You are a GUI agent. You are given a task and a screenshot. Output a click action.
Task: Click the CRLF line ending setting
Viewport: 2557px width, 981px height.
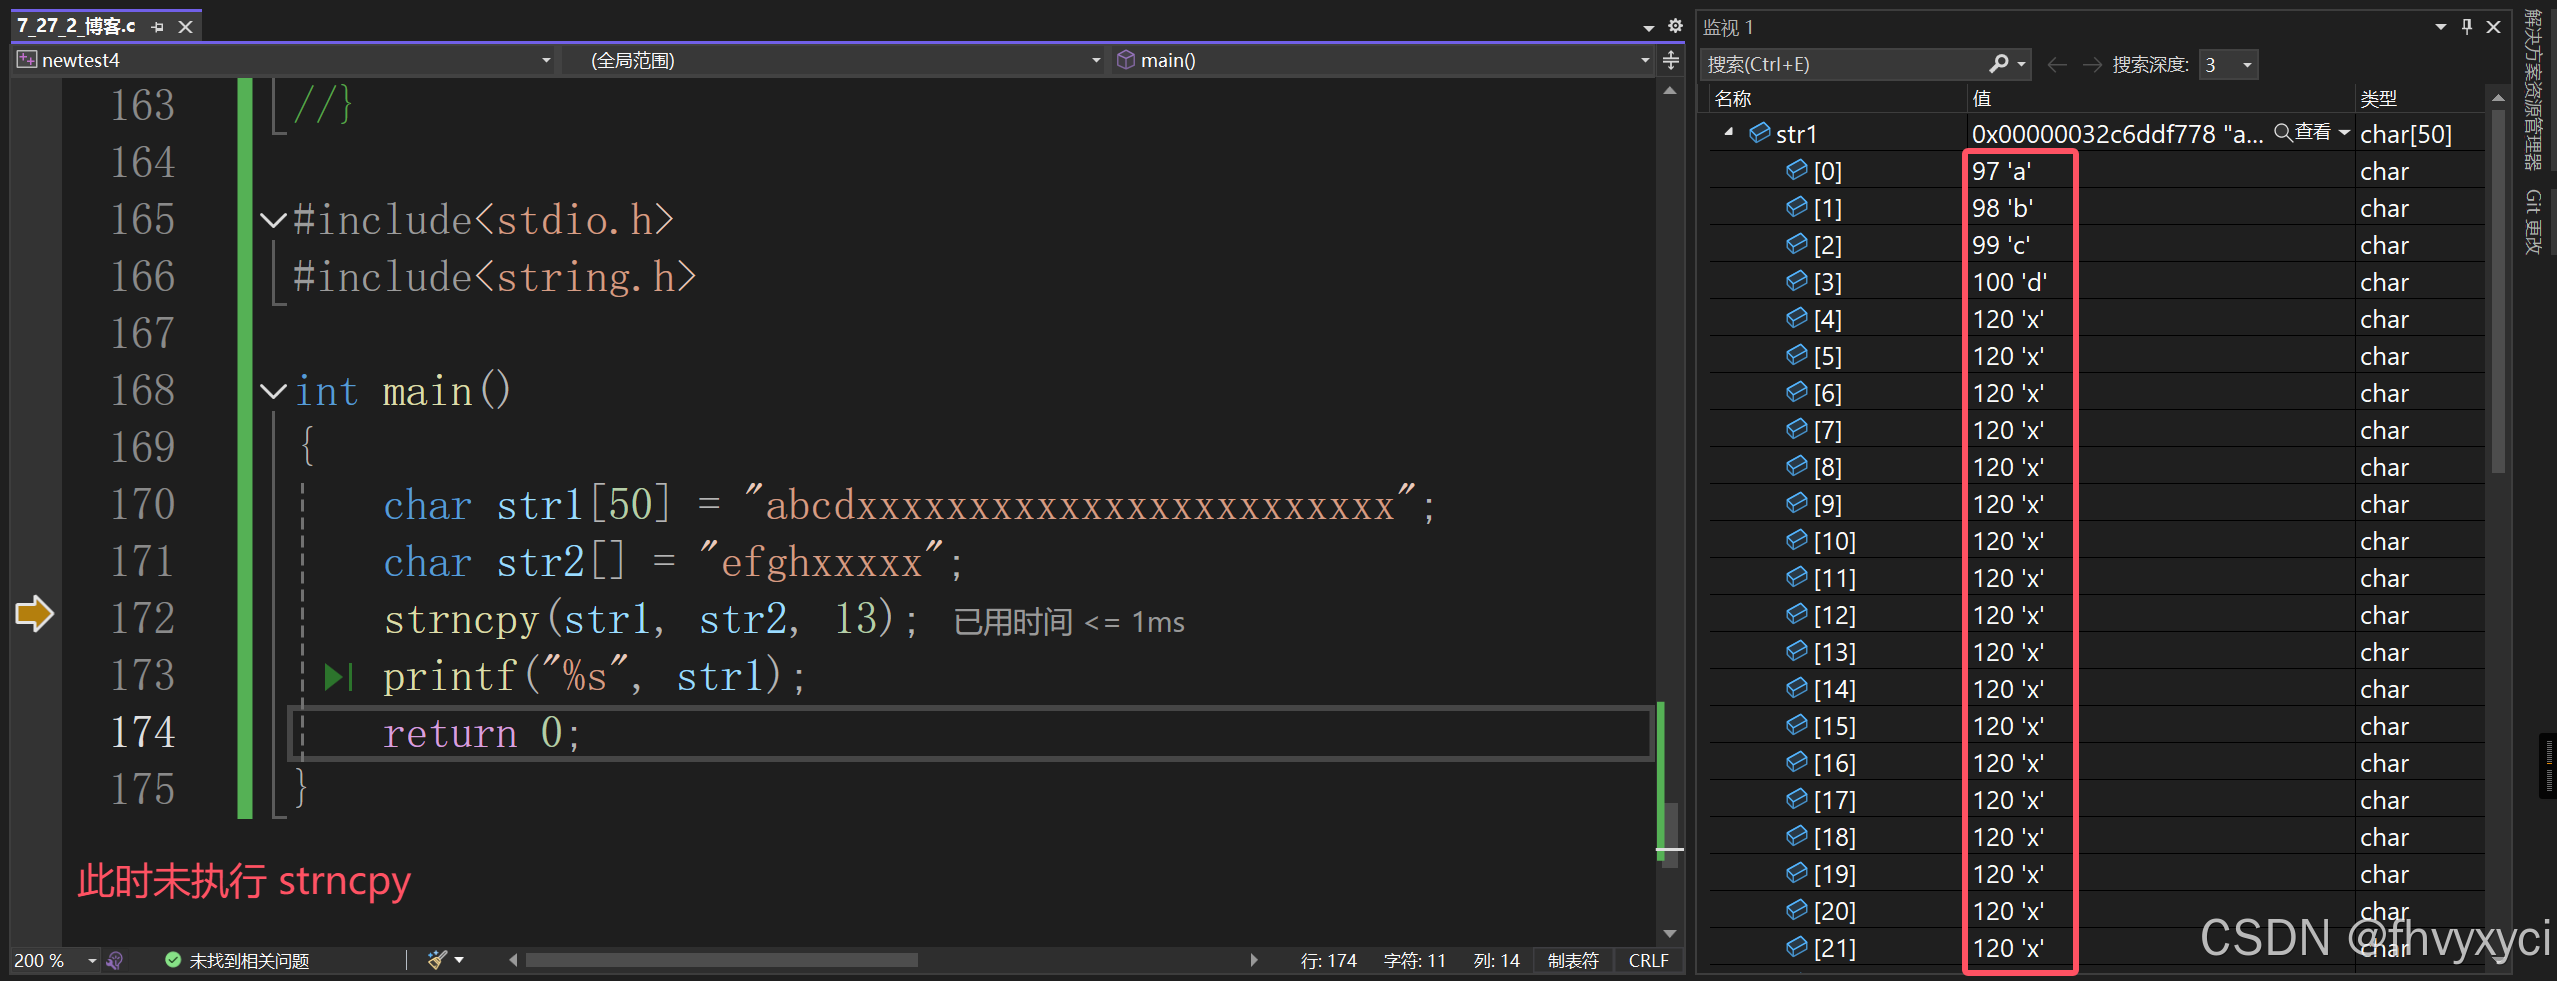click(1648, 960)
